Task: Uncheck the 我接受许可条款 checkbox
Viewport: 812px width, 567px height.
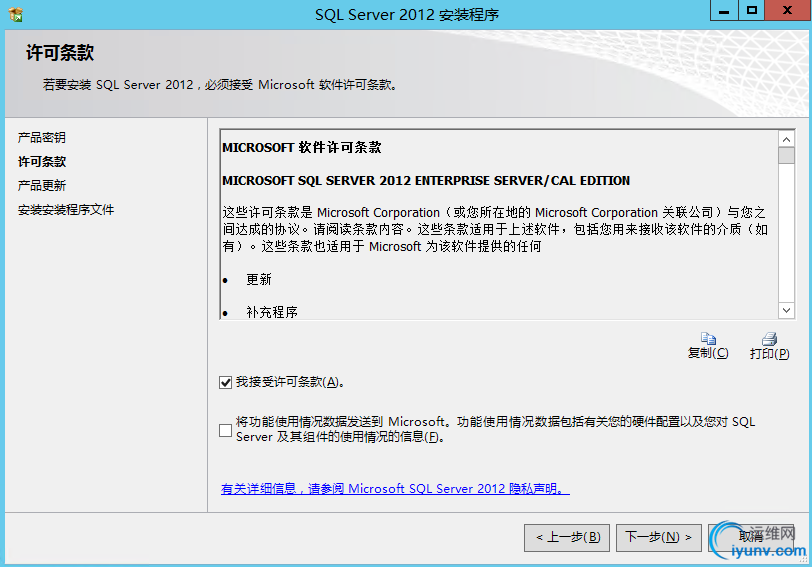Action: [225, 383]
